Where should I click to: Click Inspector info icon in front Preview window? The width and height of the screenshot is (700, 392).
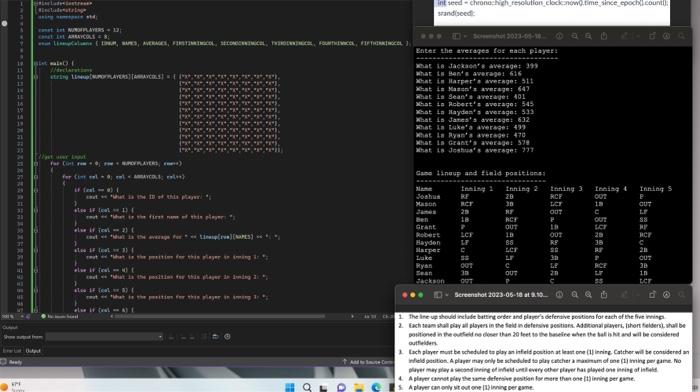559,295
